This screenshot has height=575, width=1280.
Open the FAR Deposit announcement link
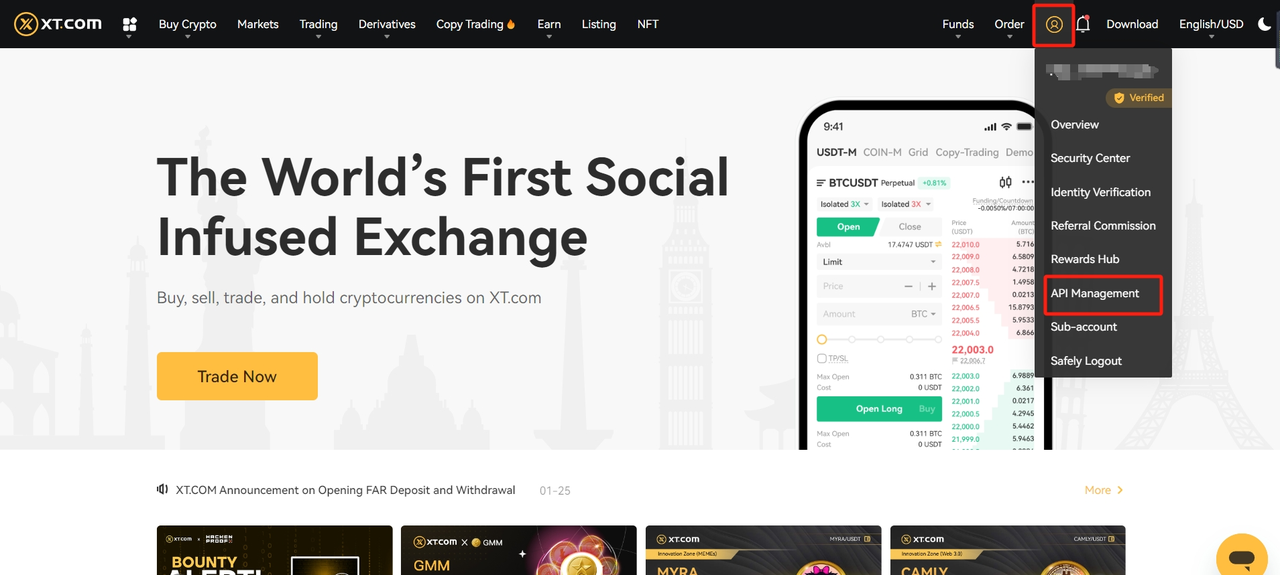pos(345,490)
